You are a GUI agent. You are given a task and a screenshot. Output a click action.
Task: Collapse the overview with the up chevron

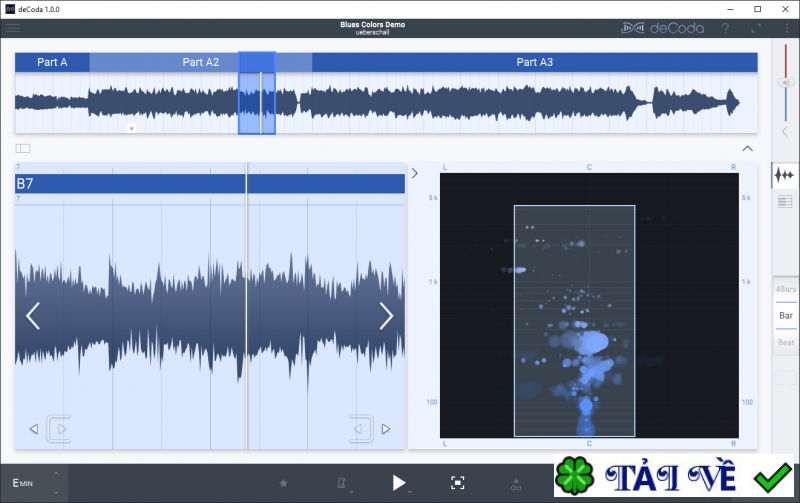[x=748, y=148]
